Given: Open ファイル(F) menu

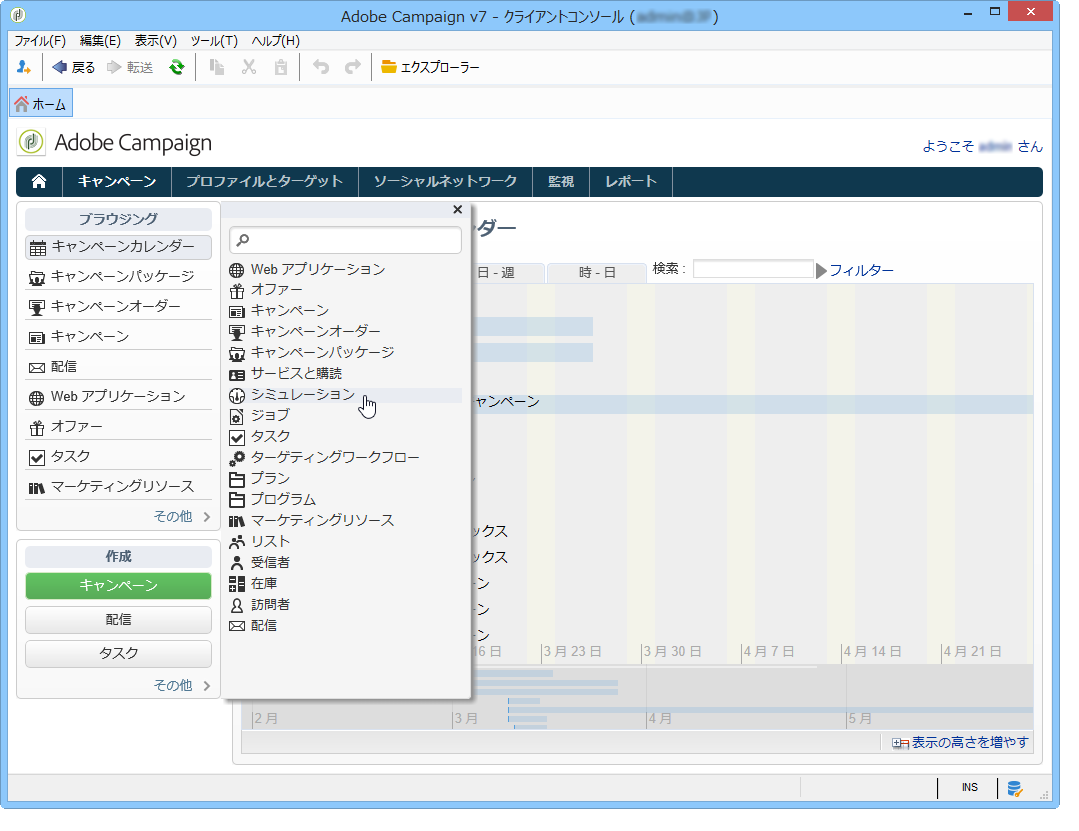Looking at the screenshot, I should (x=40, y=41).
